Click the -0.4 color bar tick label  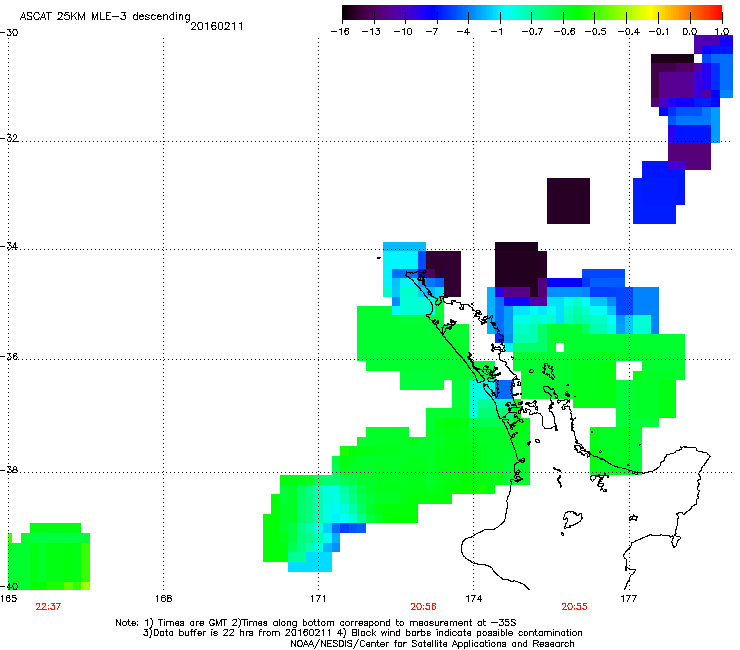point(629,32)
